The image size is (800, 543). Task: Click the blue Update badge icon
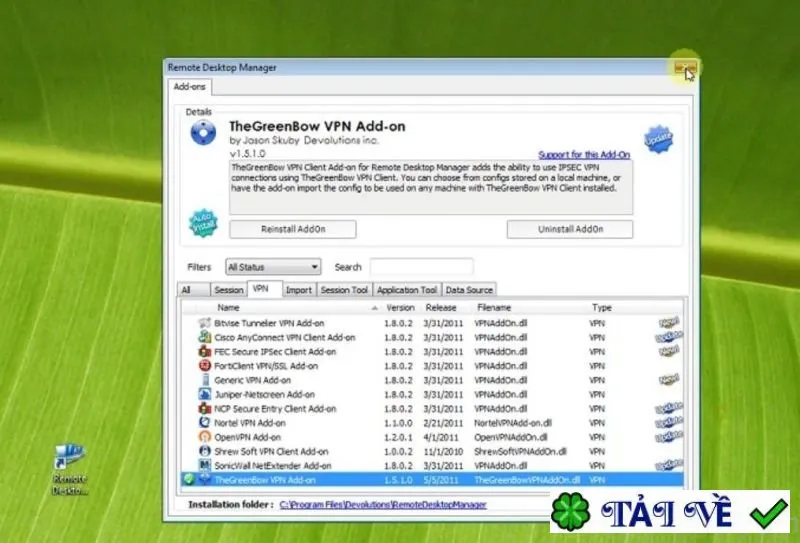[x=658, y=139]
